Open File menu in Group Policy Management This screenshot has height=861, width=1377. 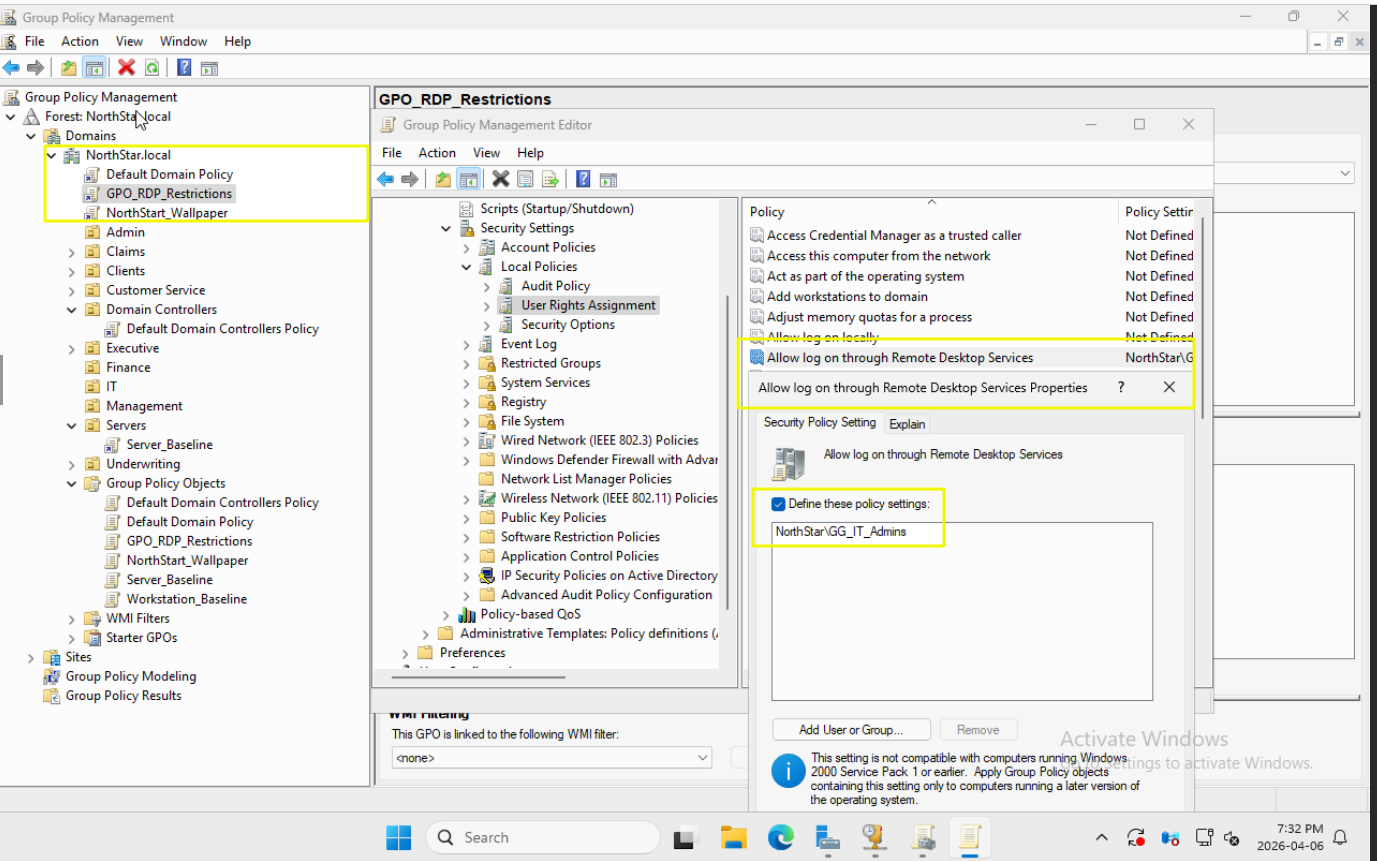tap(35, 41)
